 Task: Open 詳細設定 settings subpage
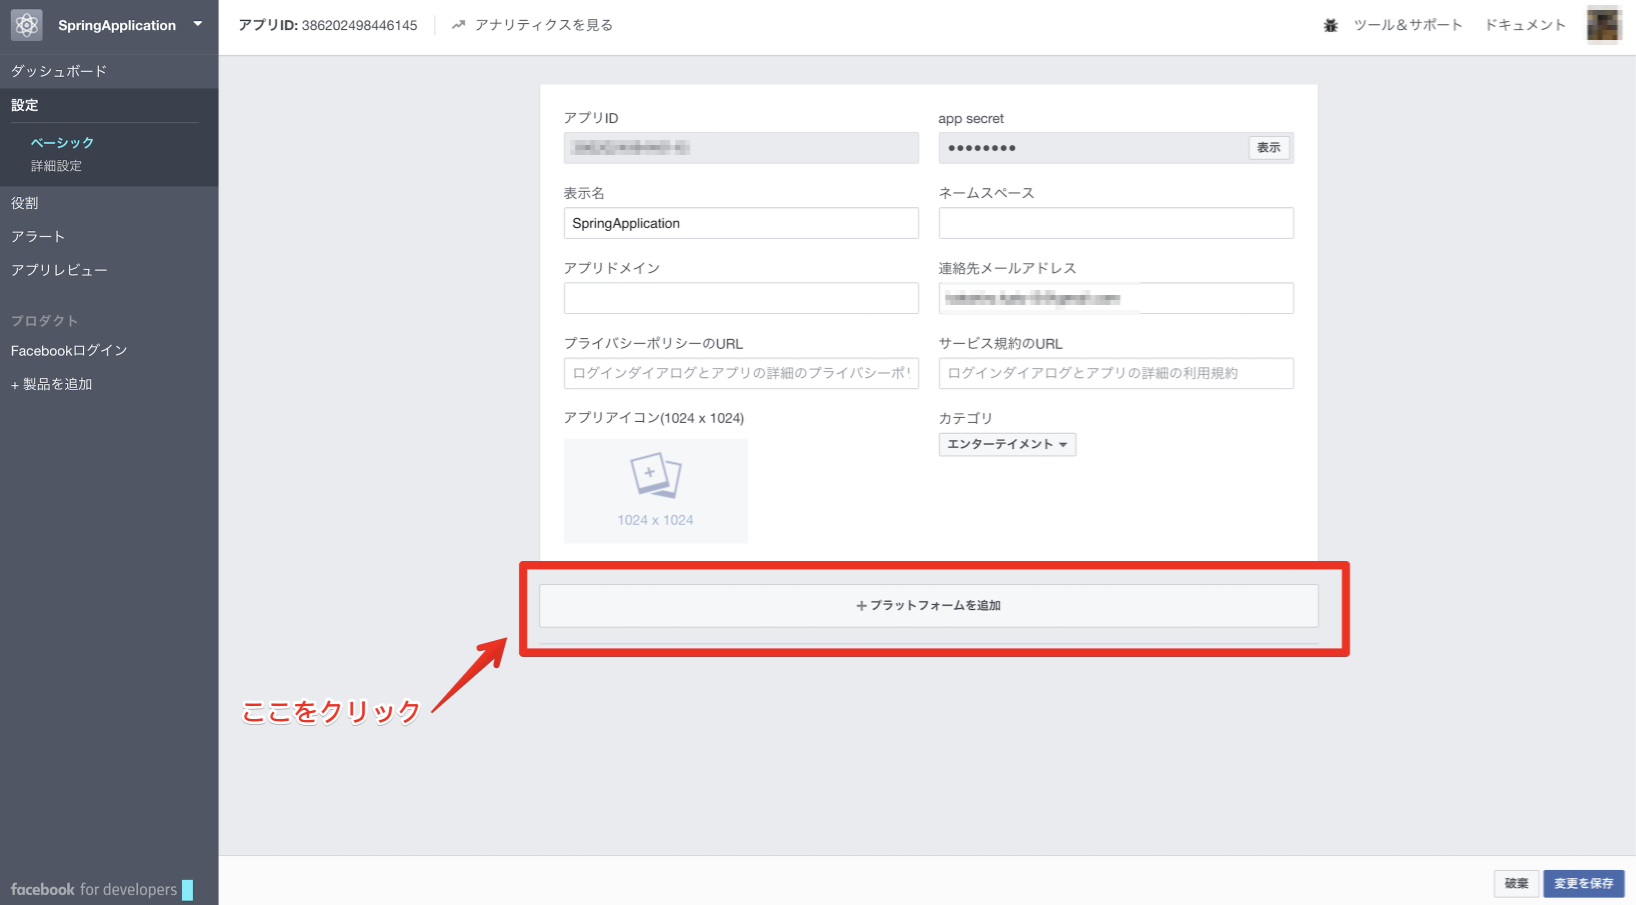click(56, 166)
